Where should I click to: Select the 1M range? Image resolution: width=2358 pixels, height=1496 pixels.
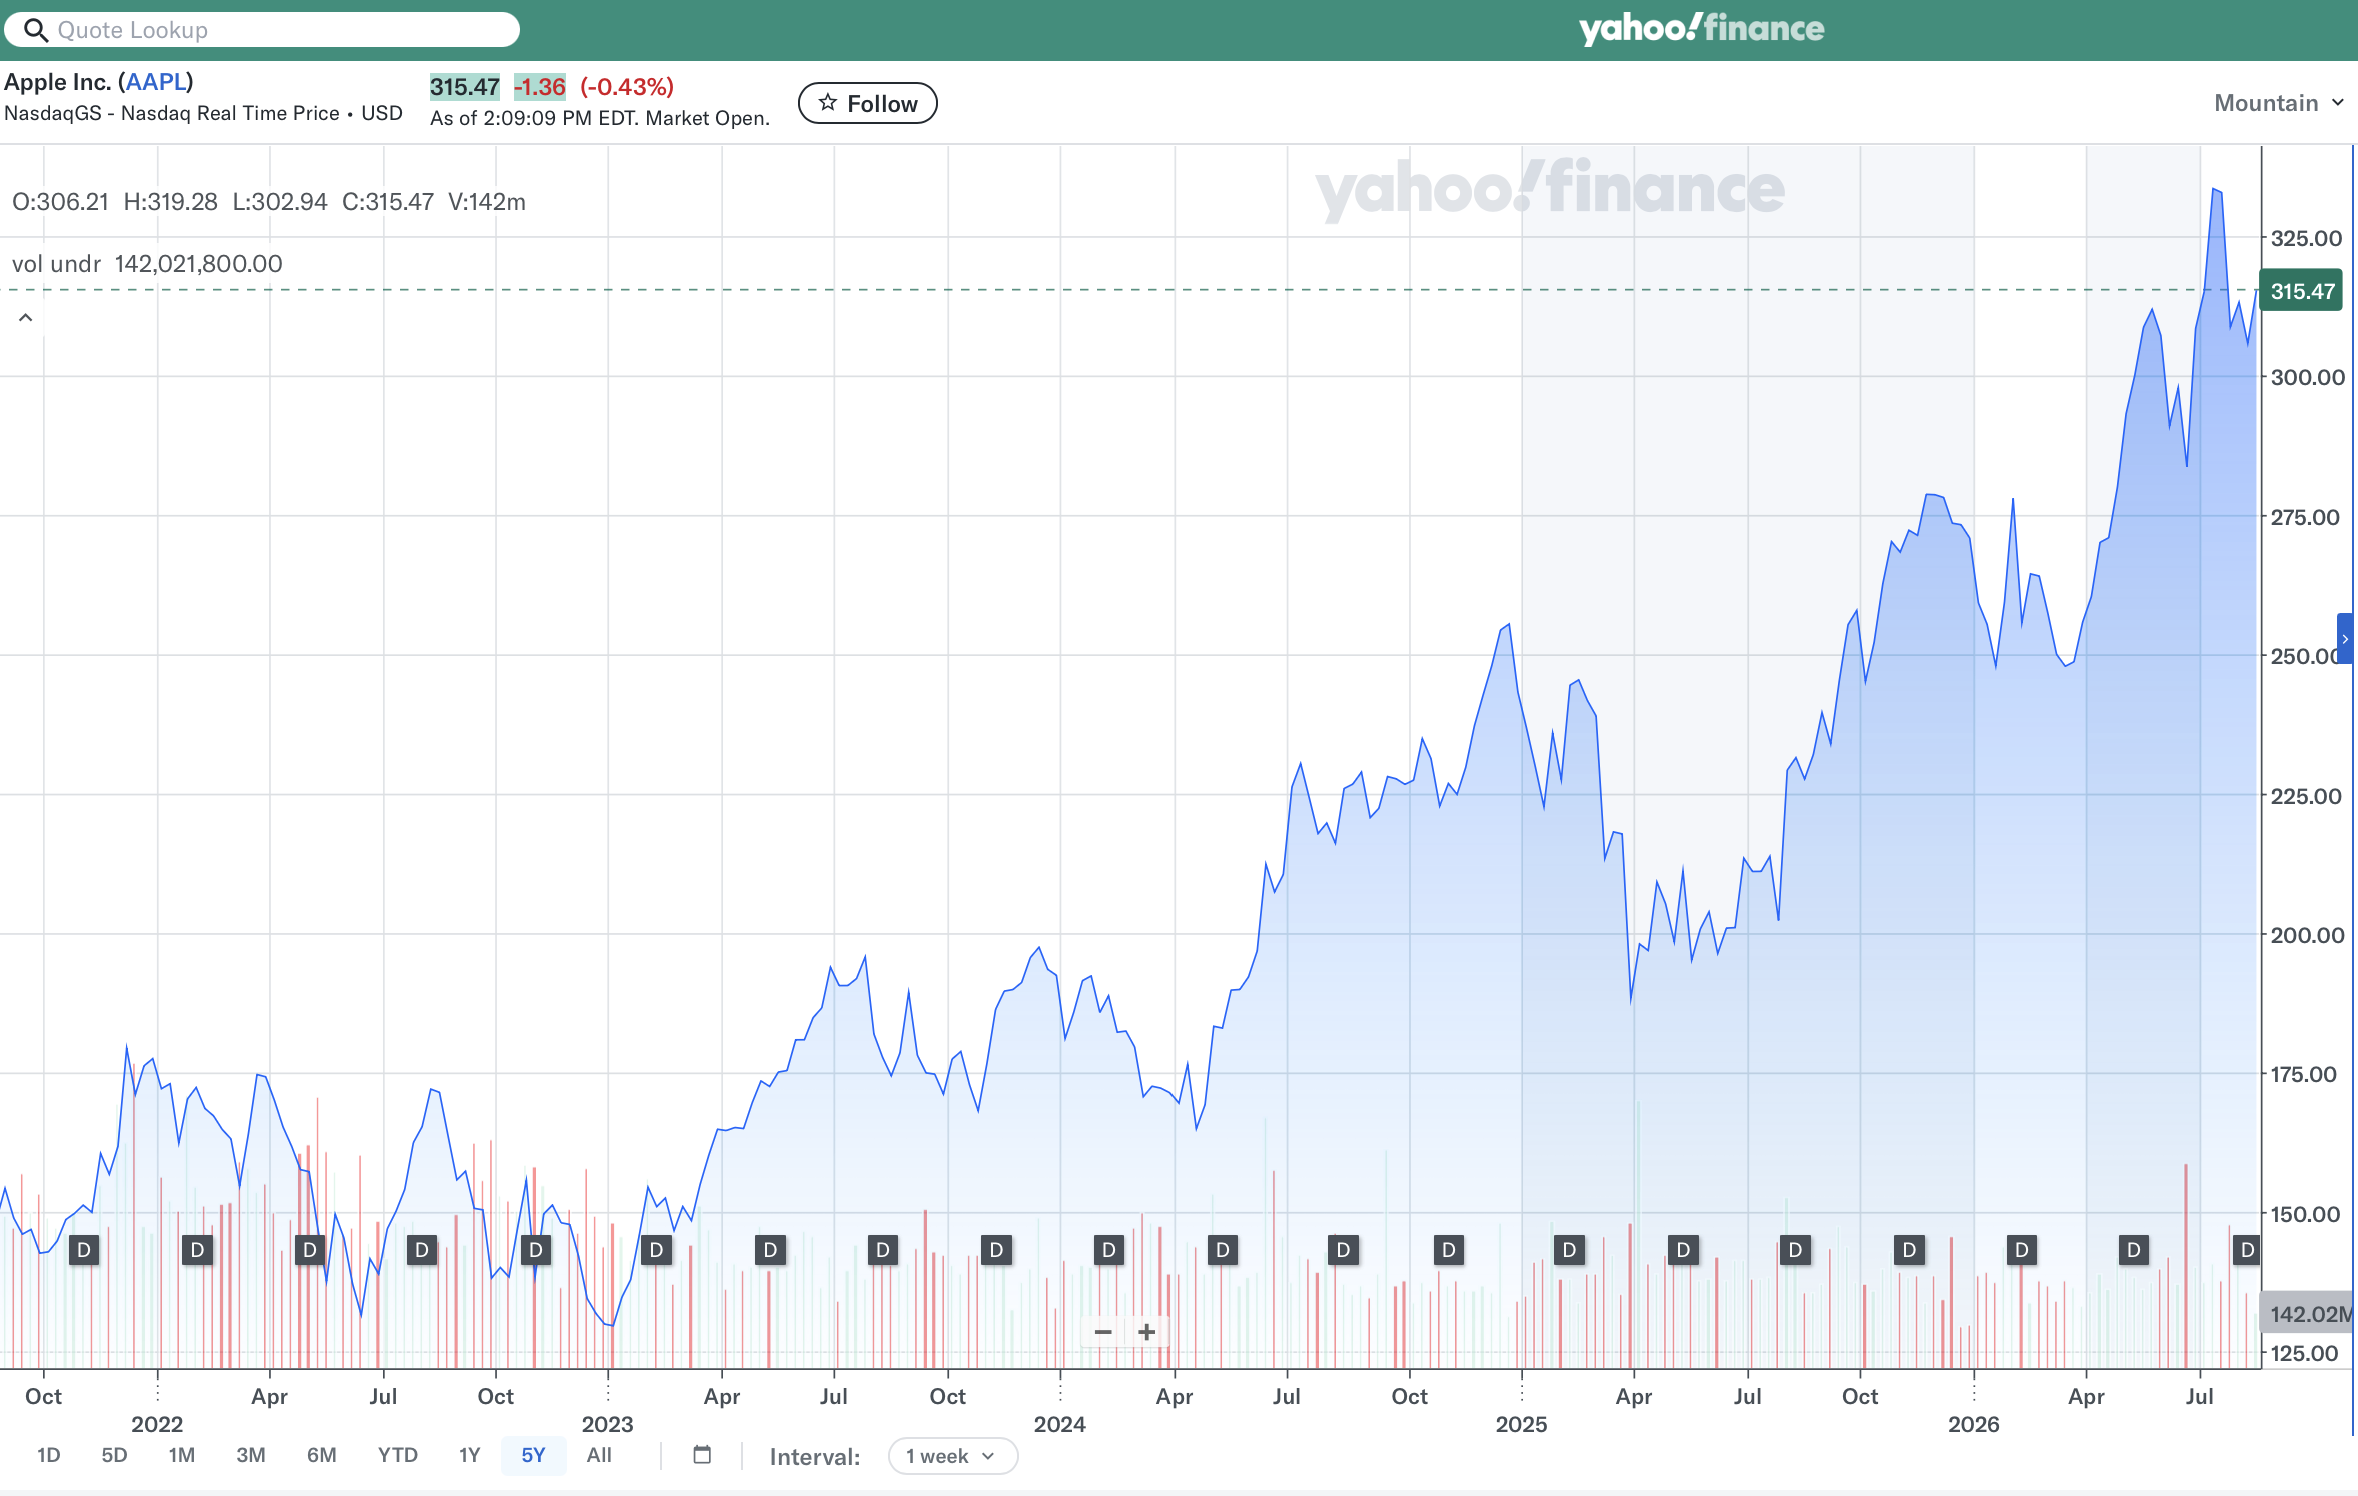[x=182, y=1455]
